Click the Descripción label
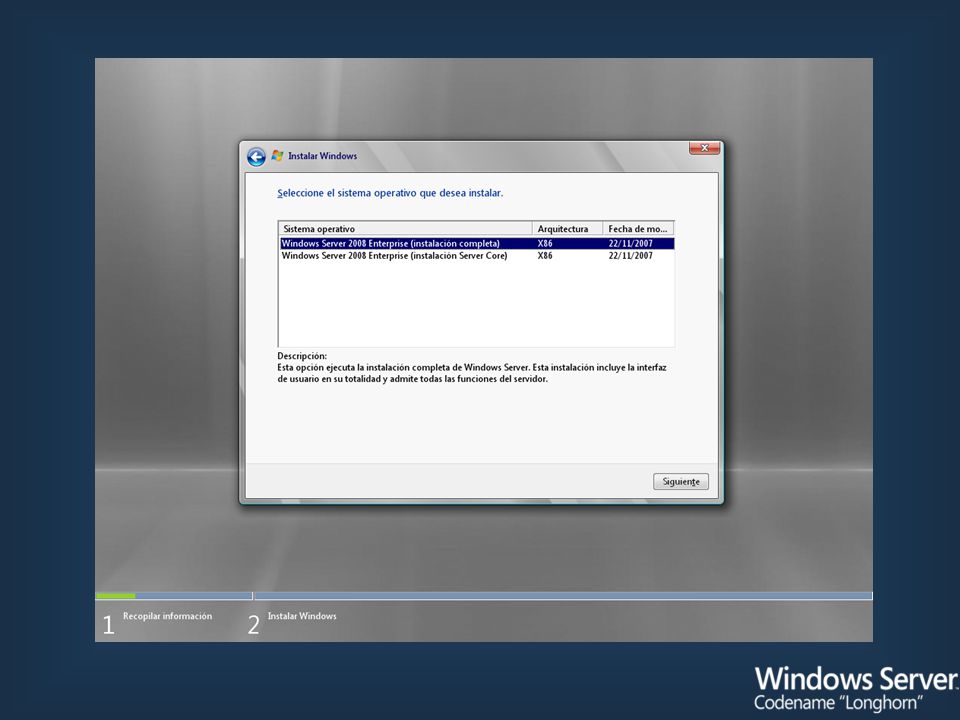 [302, 356]
